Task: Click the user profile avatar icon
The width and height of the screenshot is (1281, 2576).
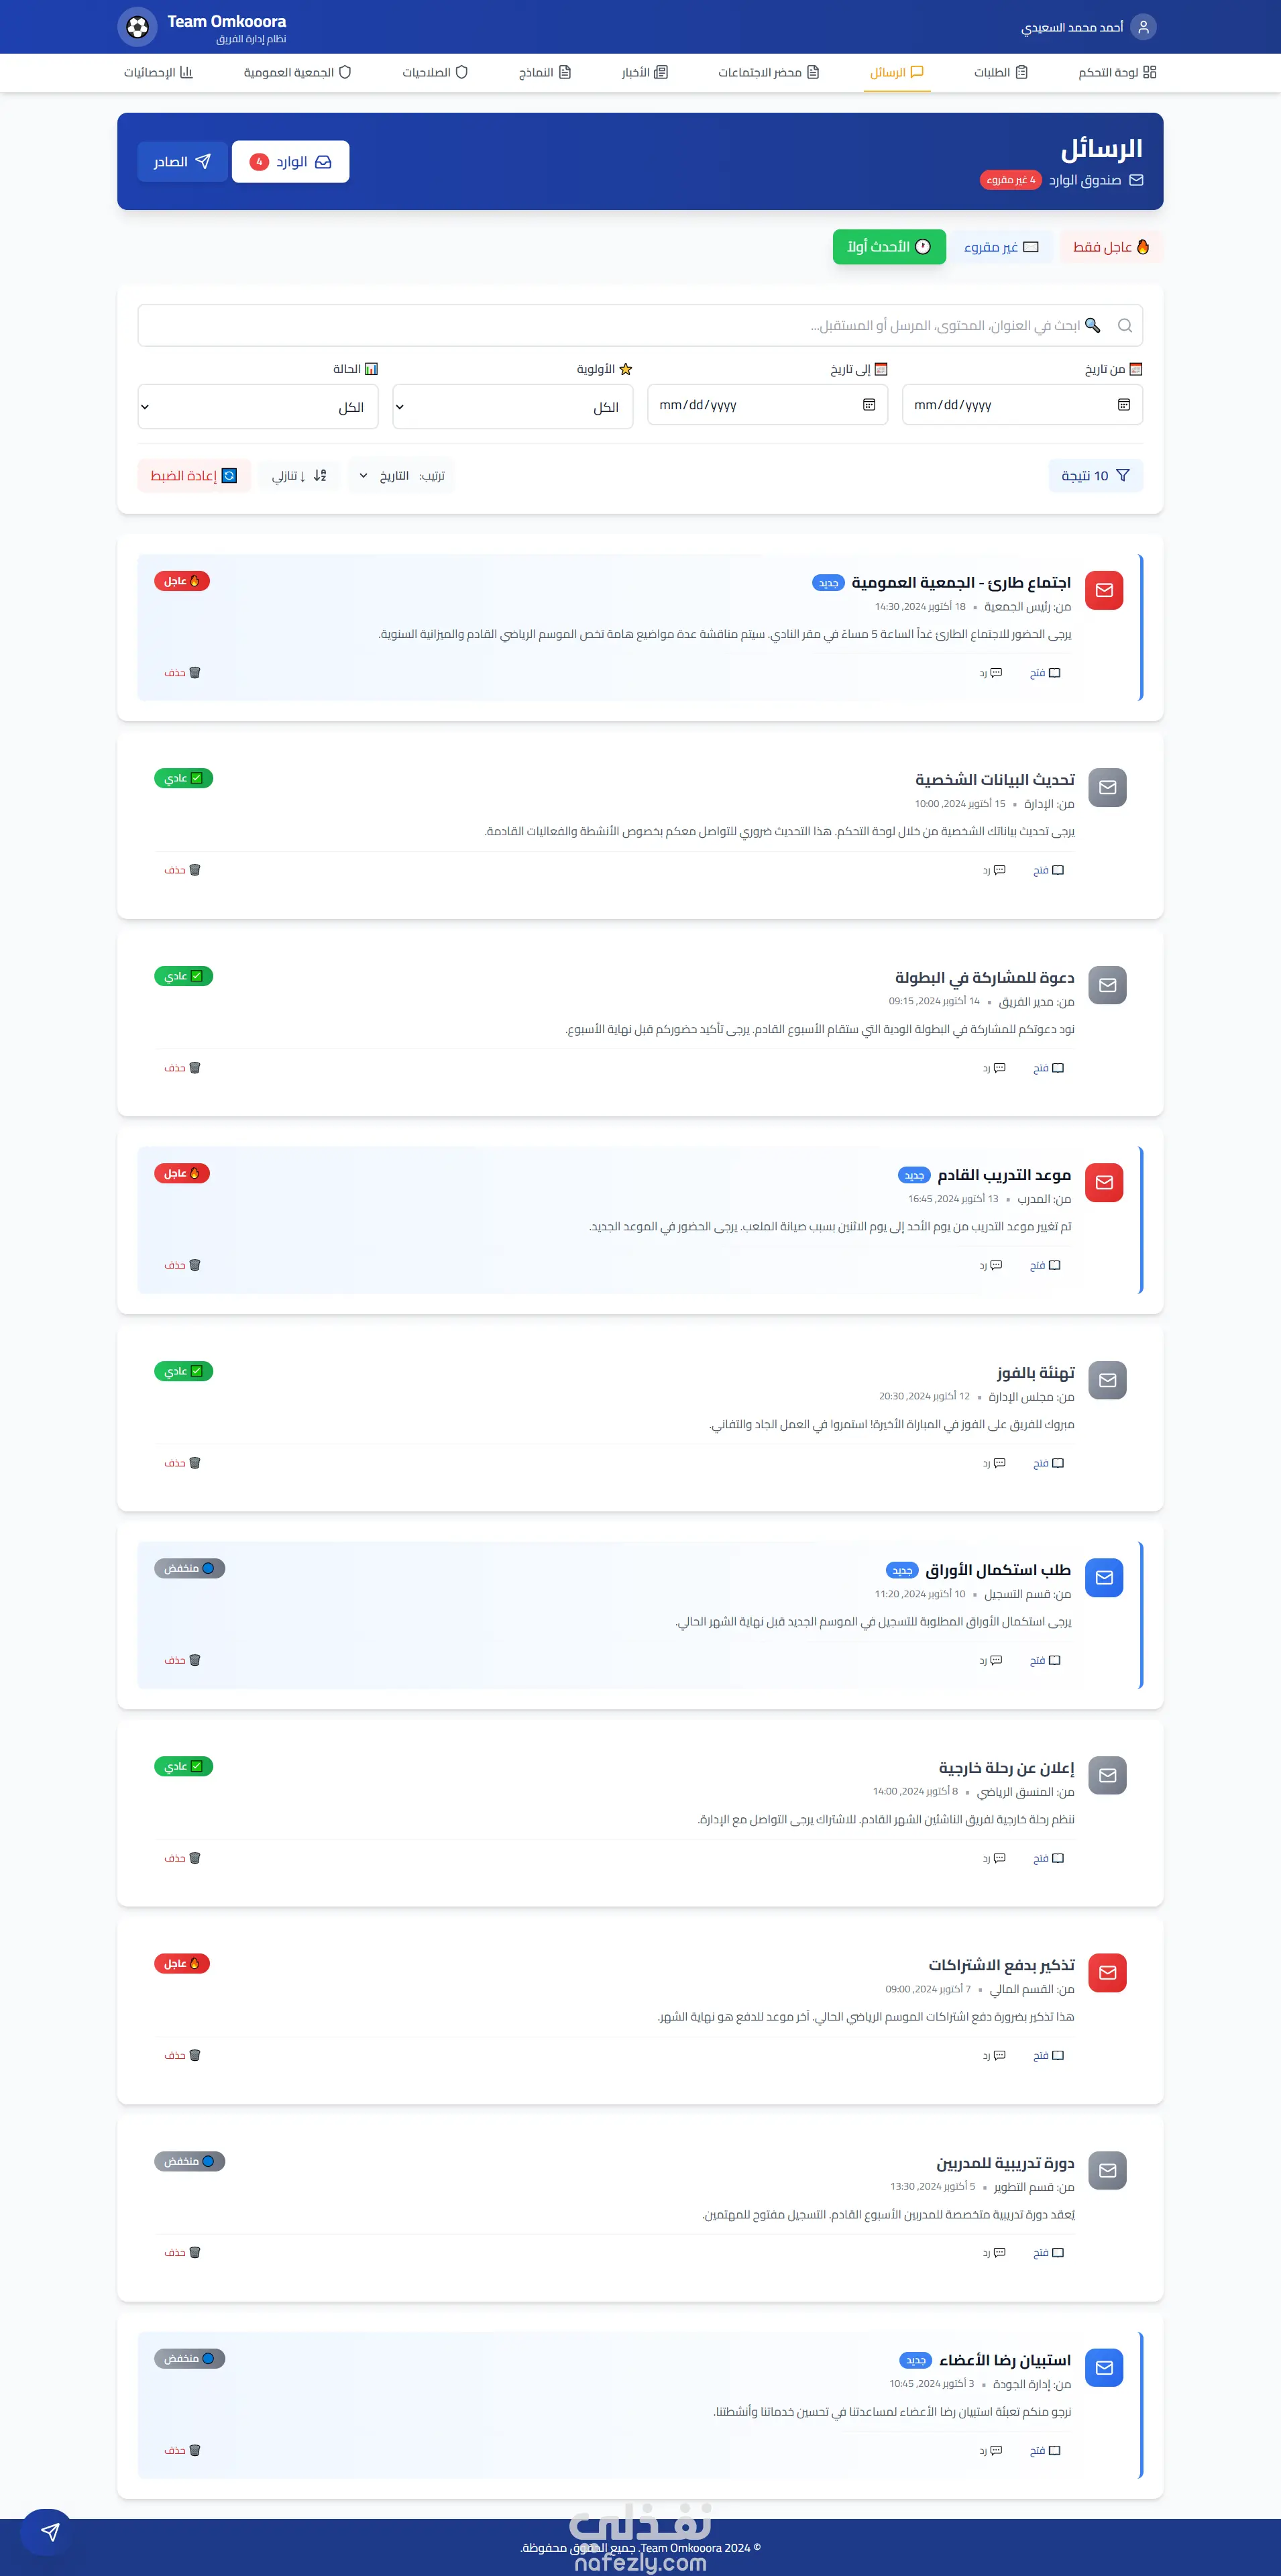Action: pyautogui.click(x=1143, y=27)
